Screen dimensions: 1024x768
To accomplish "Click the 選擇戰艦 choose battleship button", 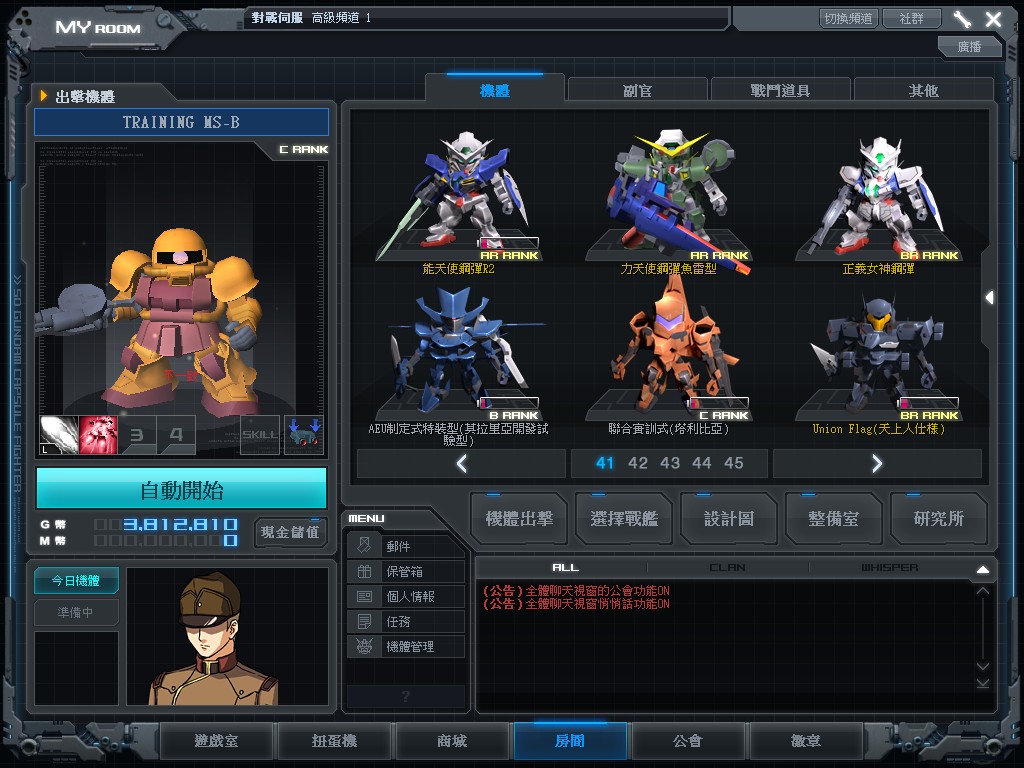I will click(624, 519).
